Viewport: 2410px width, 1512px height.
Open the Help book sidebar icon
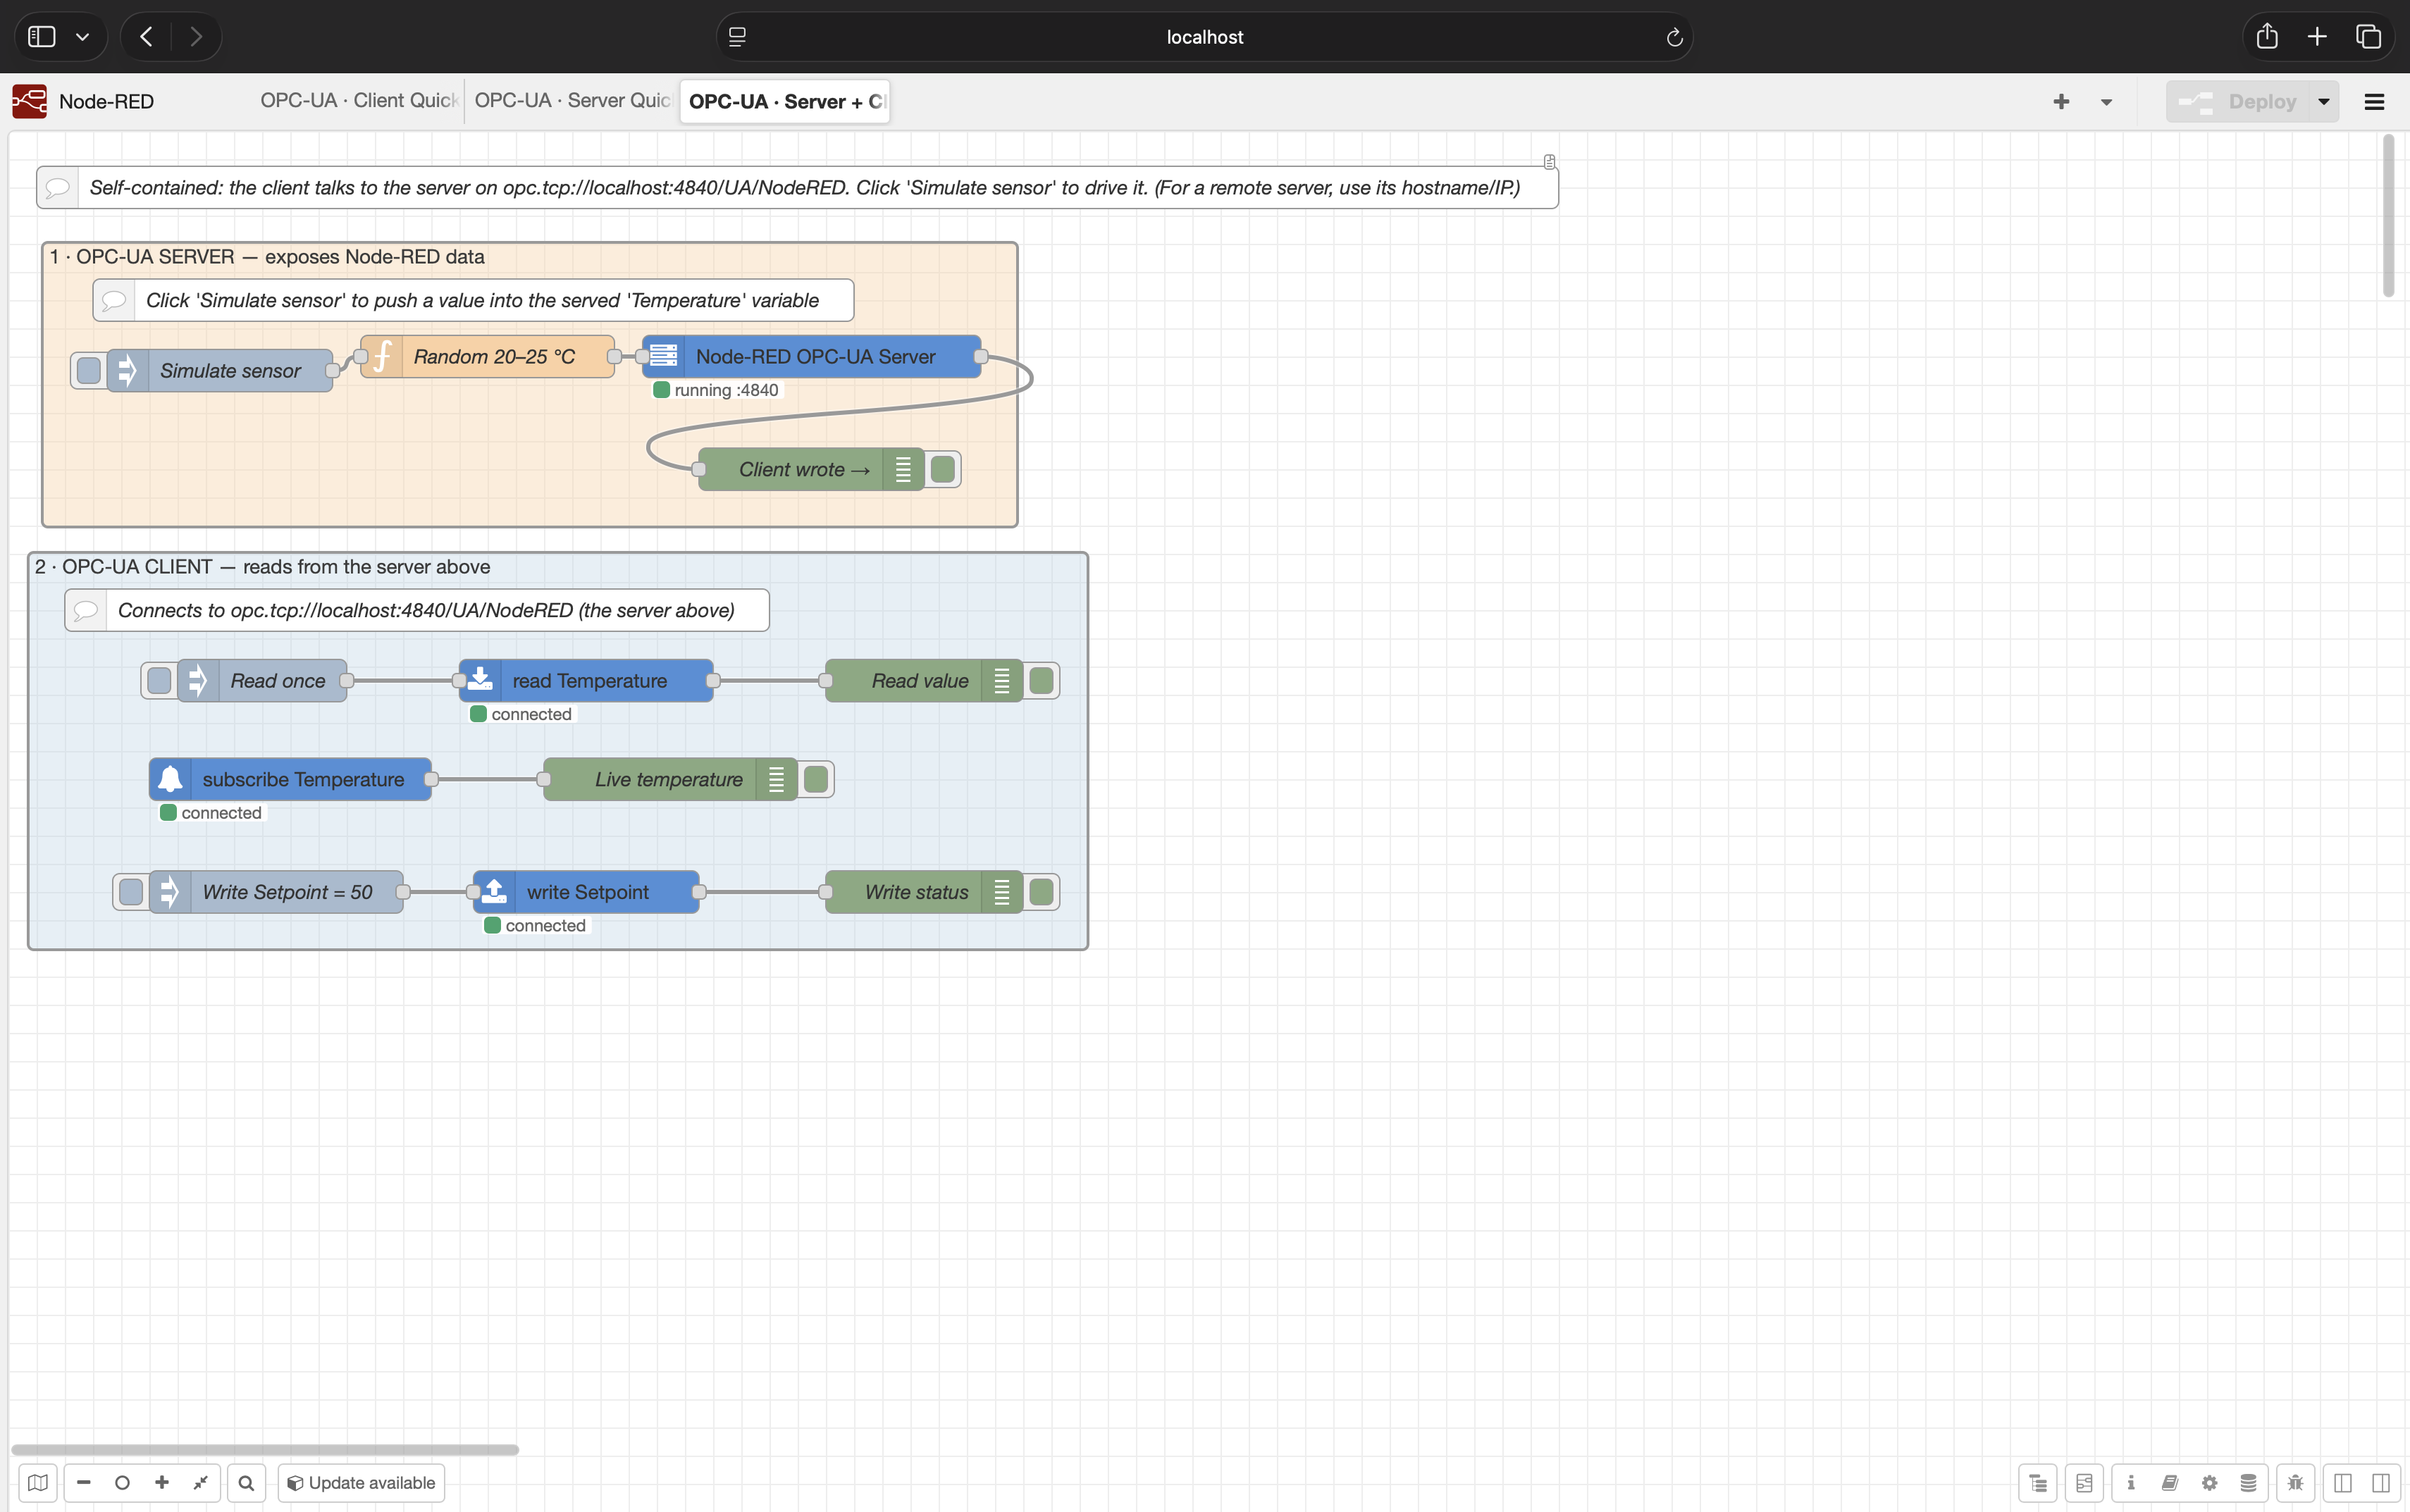tap(2170, 1482)
